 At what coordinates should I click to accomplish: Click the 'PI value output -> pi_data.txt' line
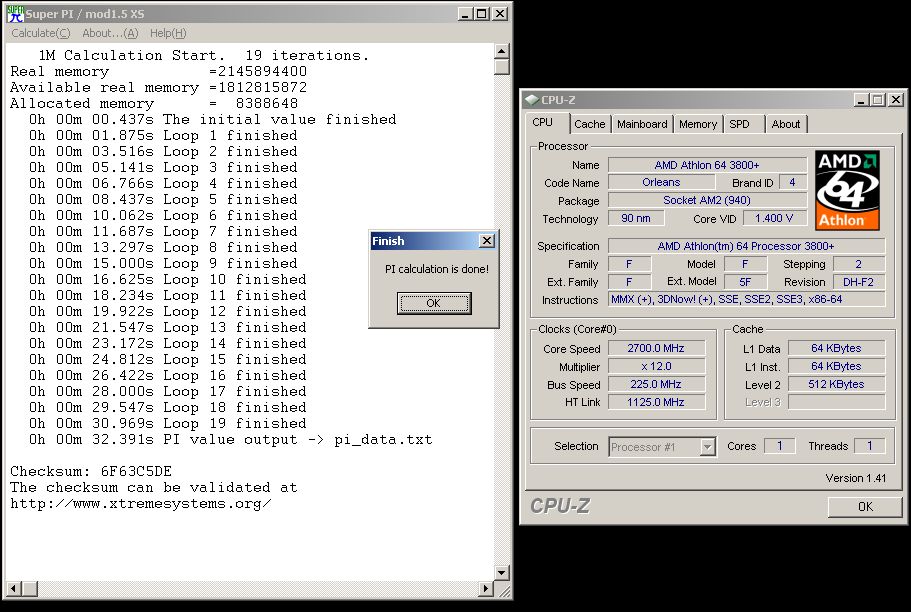tap(231, 439)
